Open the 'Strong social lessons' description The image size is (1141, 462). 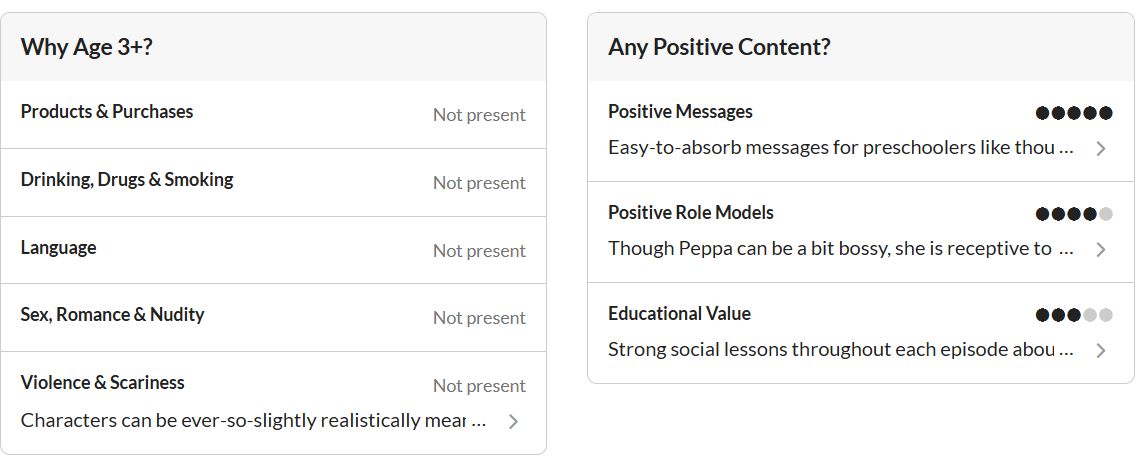[x=840, y=350]
